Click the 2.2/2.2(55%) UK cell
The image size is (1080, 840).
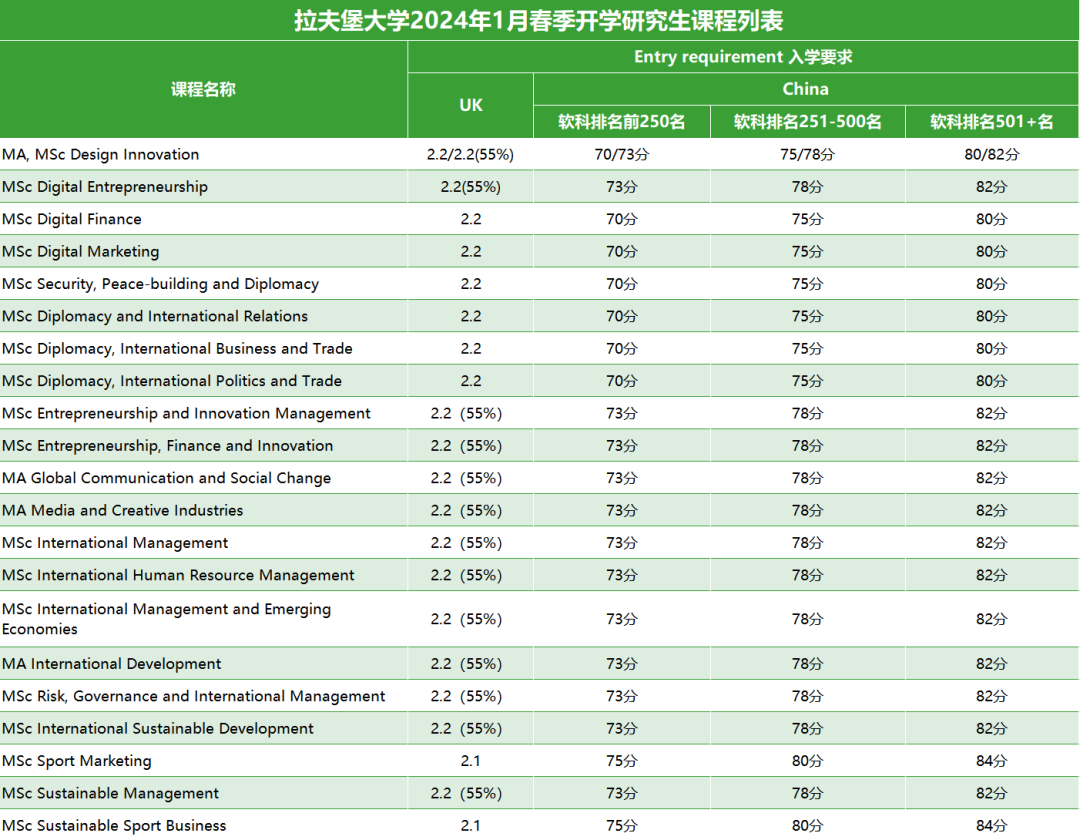470,154
